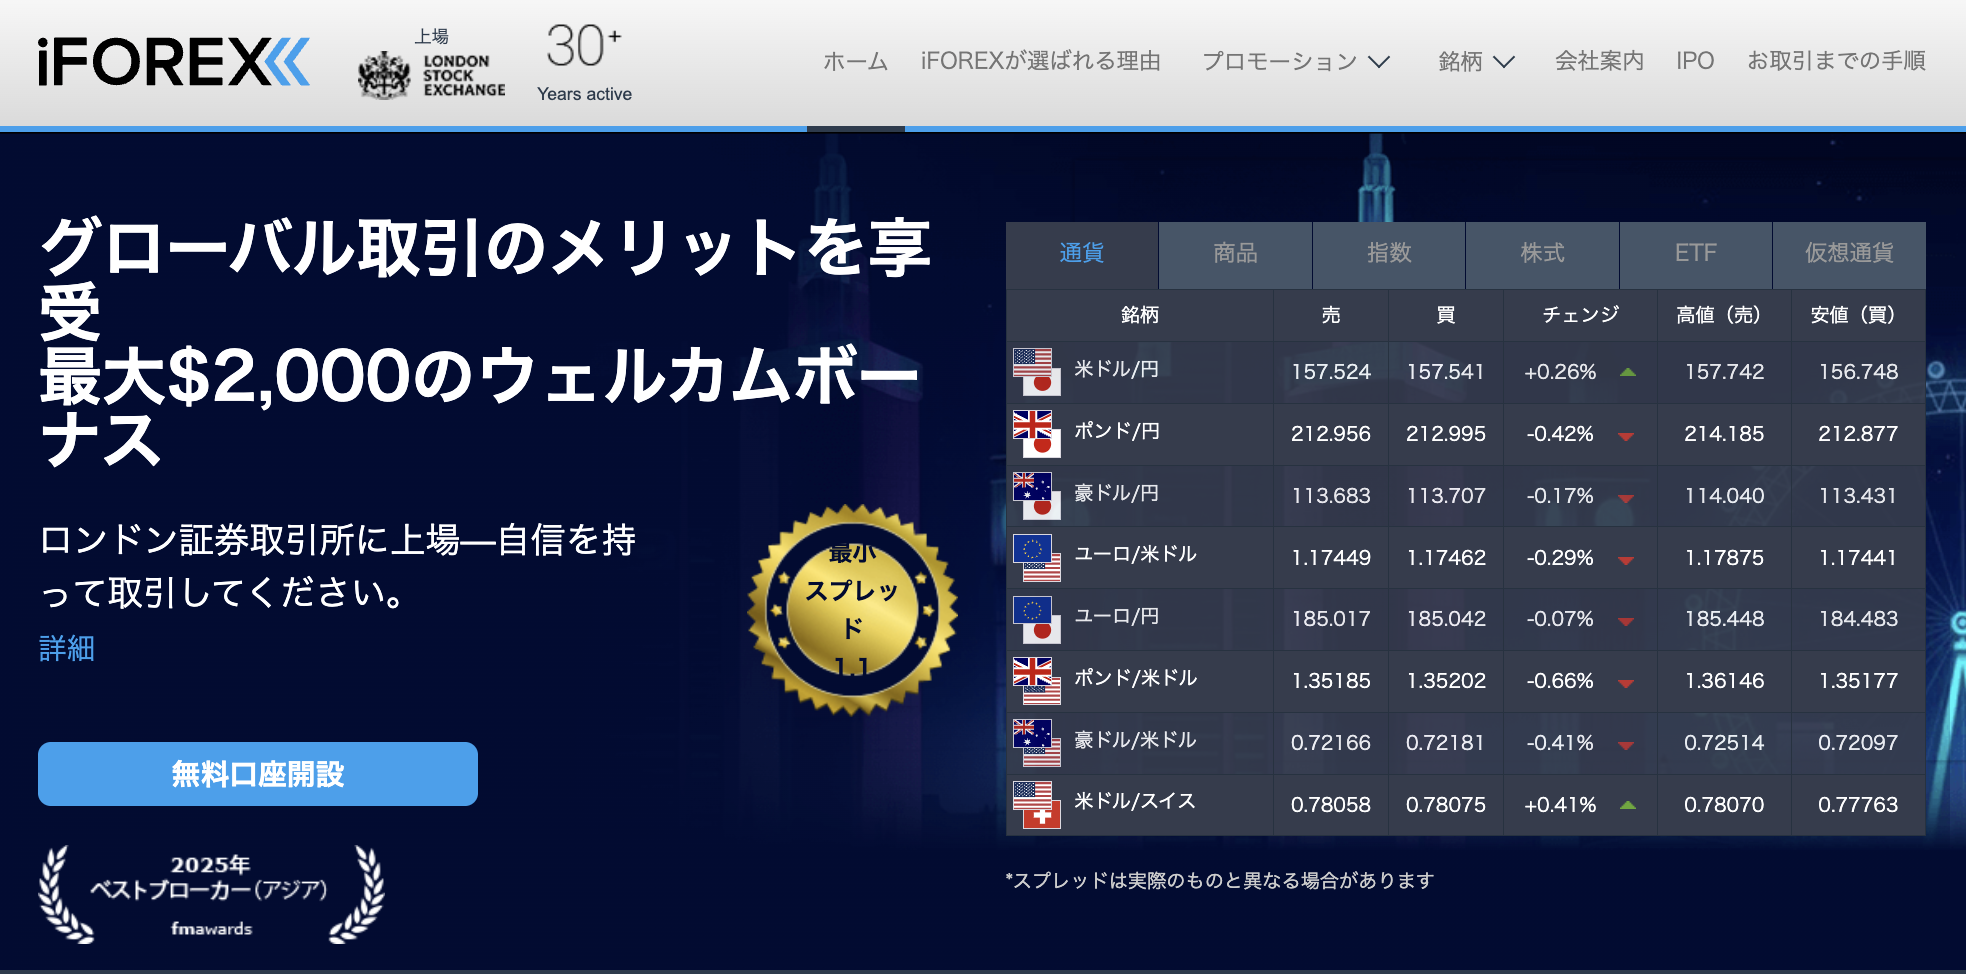Click the ポンド/円 flag pair icon

coord(1036,434)
